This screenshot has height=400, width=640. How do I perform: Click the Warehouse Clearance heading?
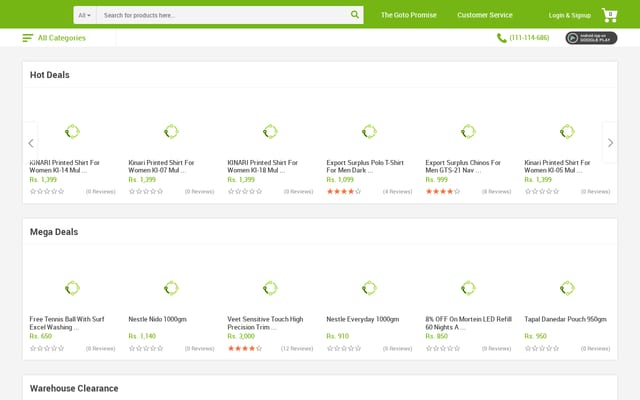coord(74,389)
